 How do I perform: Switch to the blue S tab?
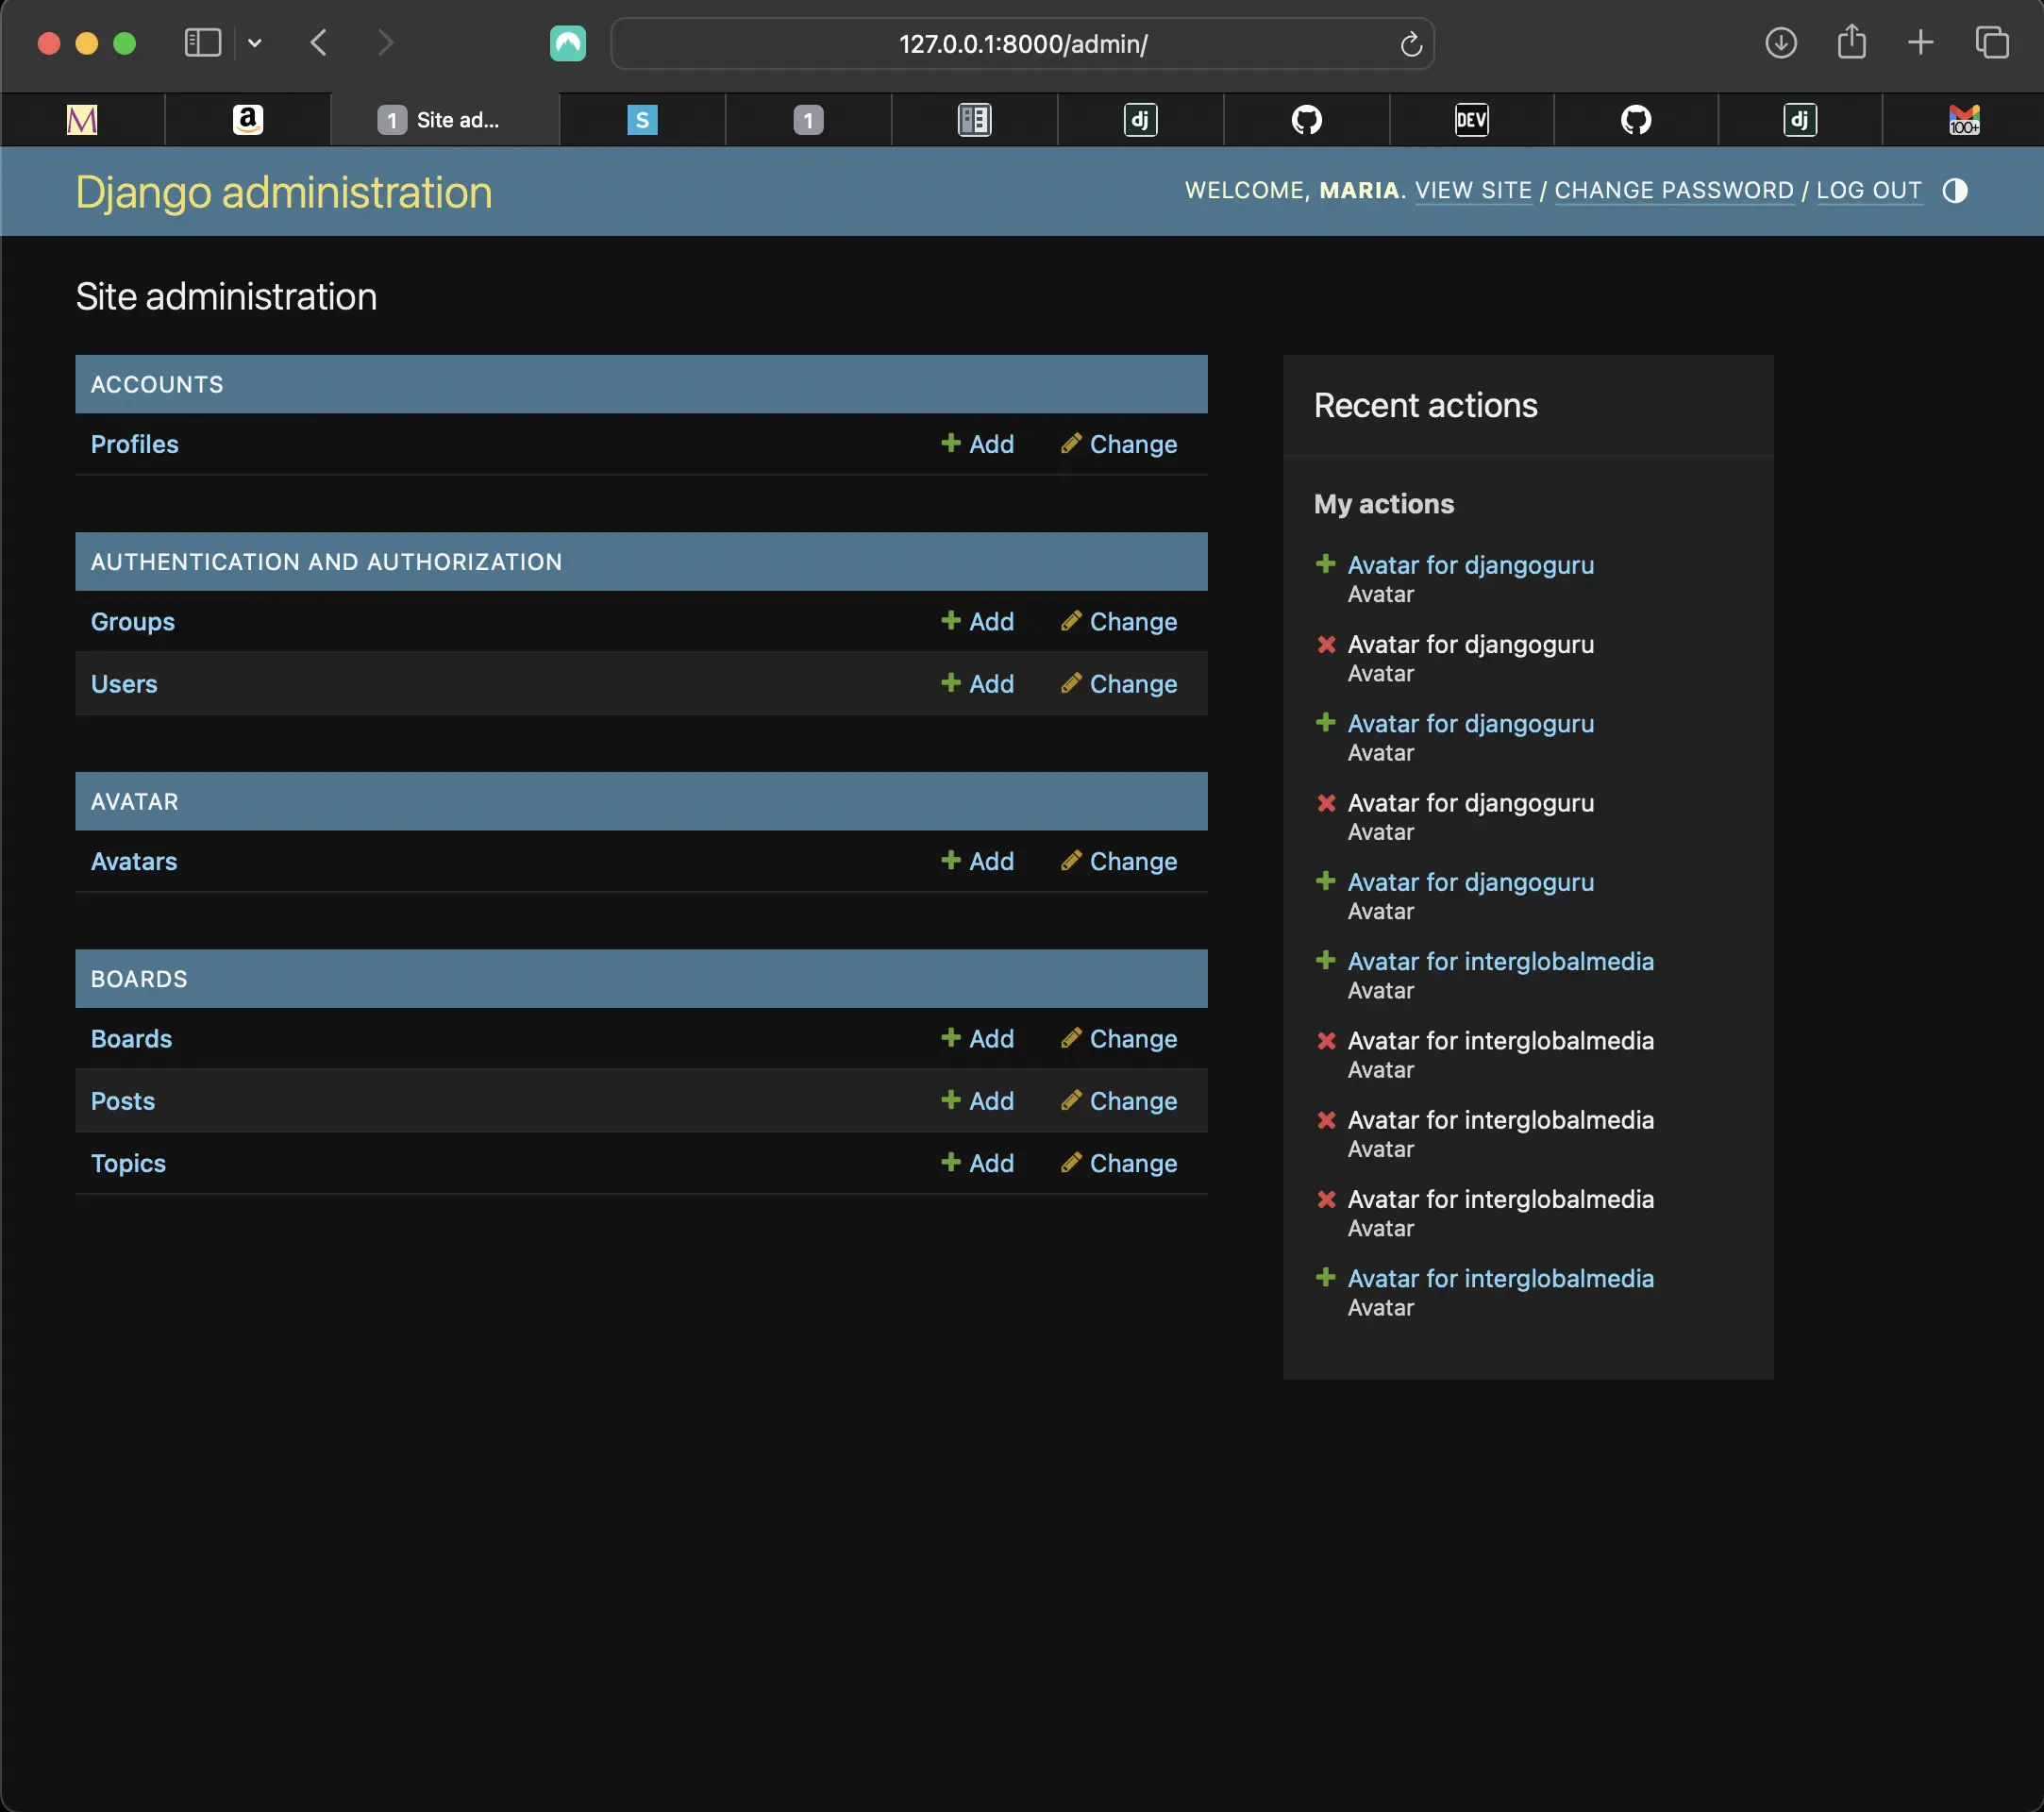[642, 120]
